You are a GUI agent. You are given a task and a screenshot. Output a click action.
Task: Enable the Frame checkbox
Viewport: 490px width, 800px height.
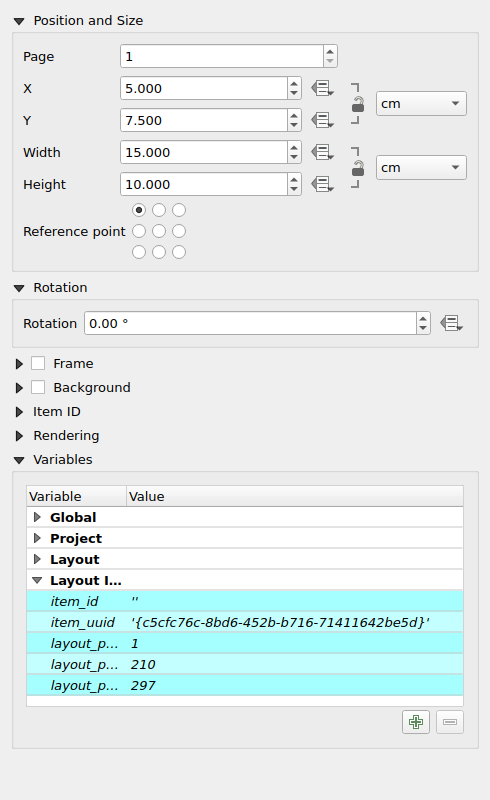point(38,363)
